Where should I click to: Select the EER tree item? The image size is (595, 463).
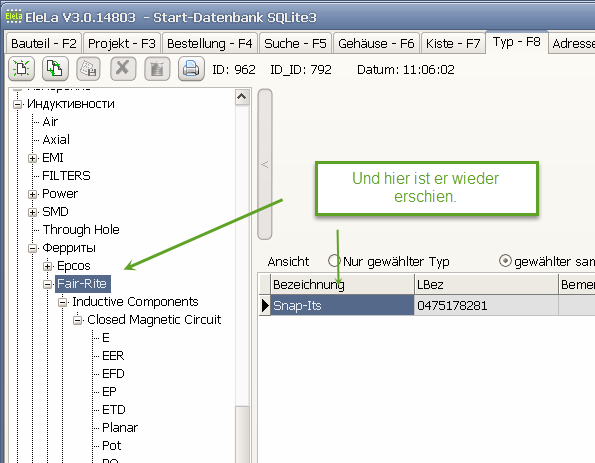pos(113,356)
